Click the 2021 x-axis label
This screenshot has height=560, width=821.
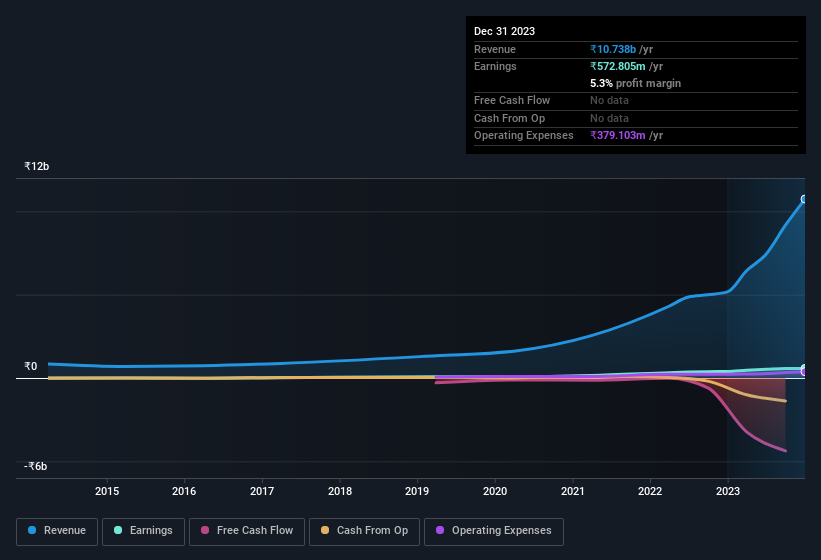point(573,491)
